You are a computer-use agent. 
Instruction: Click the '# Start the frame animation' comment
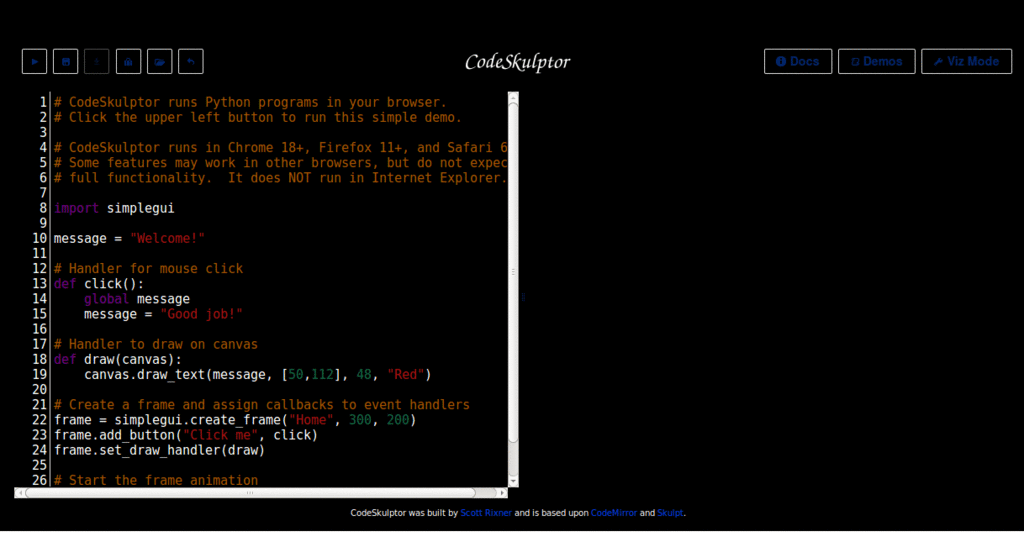pyautogui.click(x=155, y=481)
